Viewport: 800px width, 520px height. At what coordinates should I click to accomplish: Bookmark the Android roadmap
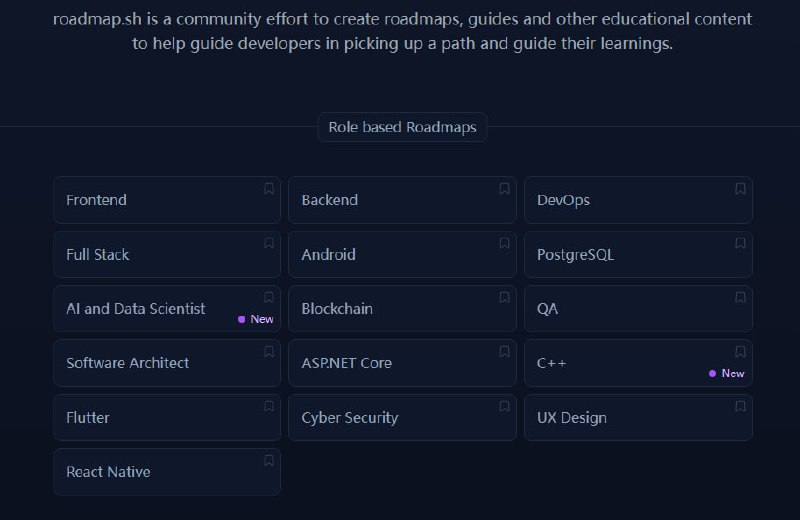pyautogui.click(x=504, y=243)
